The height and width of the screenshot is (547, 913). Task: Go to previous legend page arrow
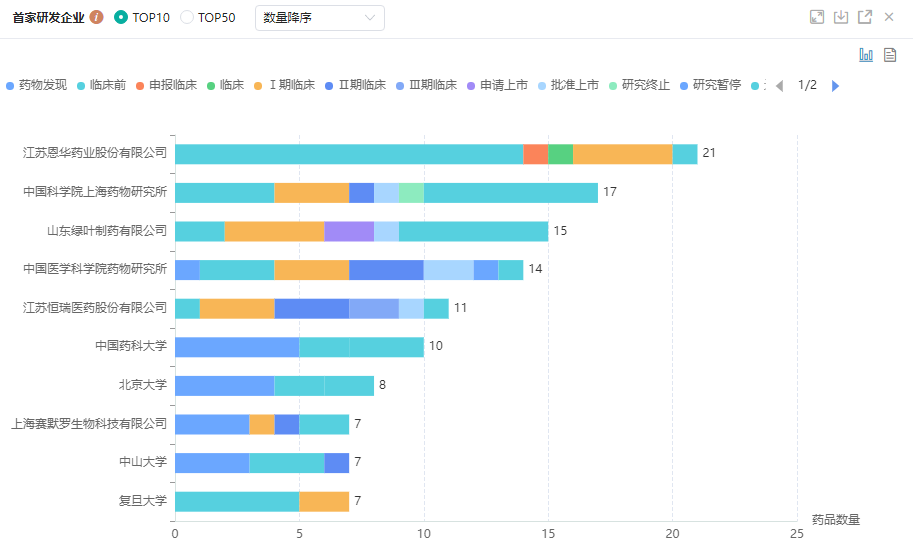[780, 86]
